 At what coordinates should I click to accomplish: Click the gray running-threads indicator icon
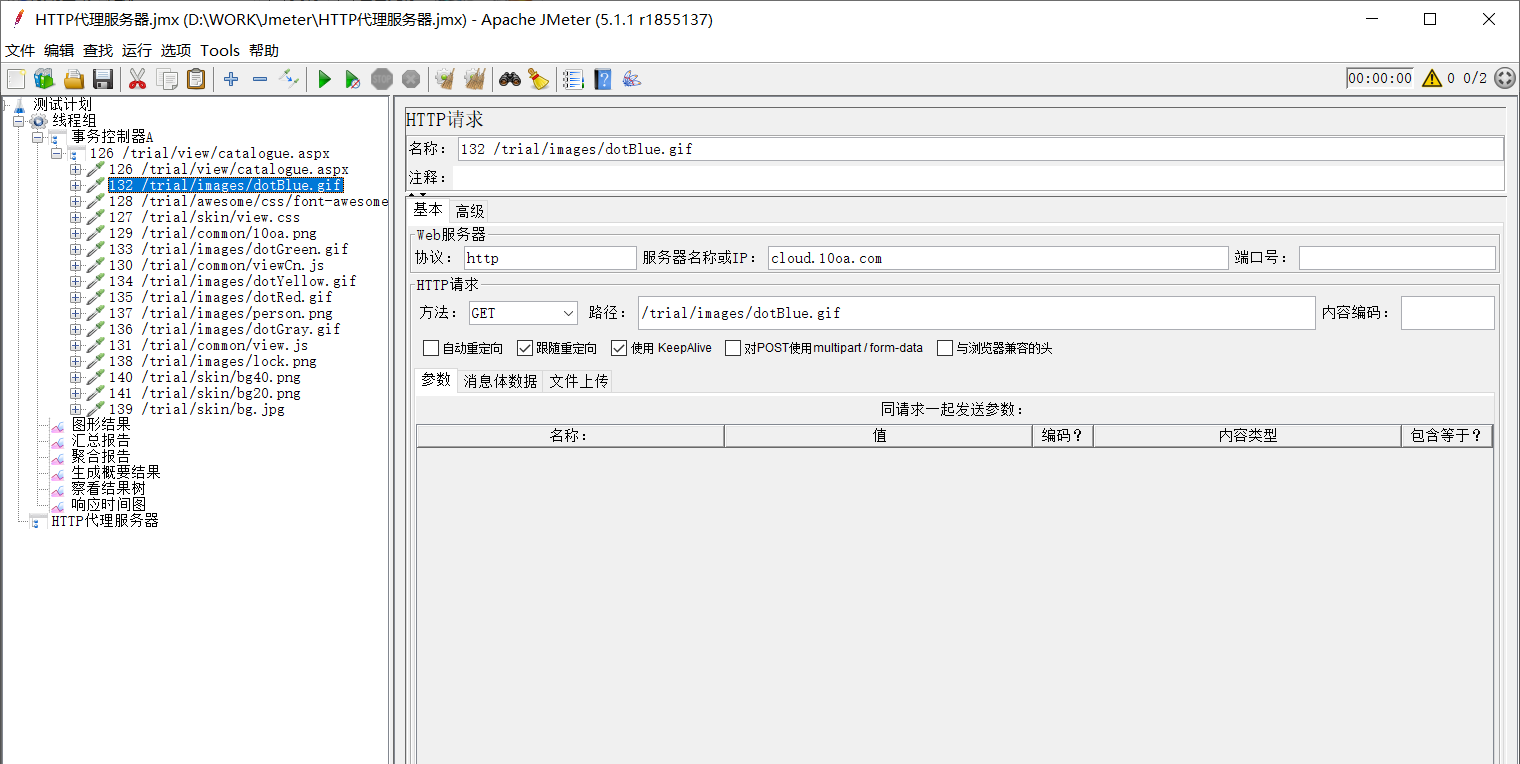click(x=1505, y=78)
